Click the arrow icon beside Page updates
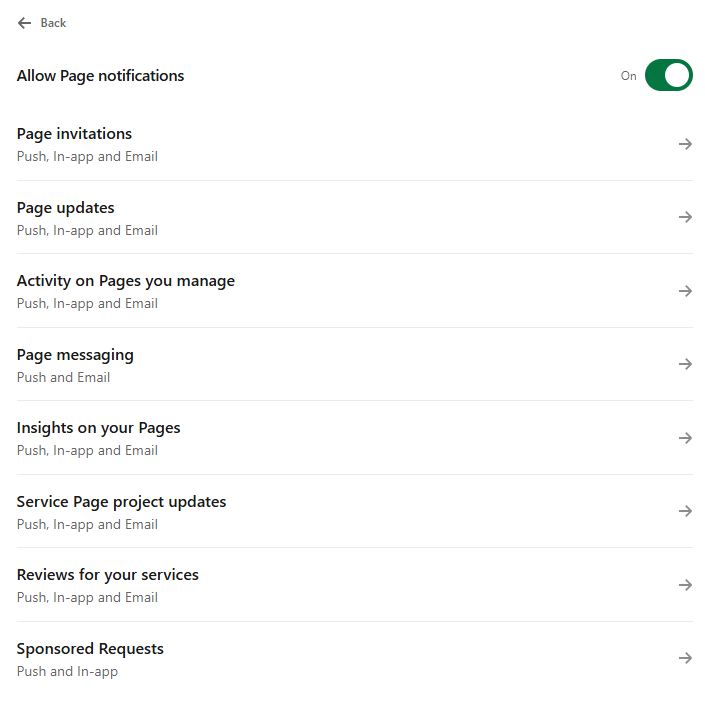The image size is (705, 707). (685, 217)
